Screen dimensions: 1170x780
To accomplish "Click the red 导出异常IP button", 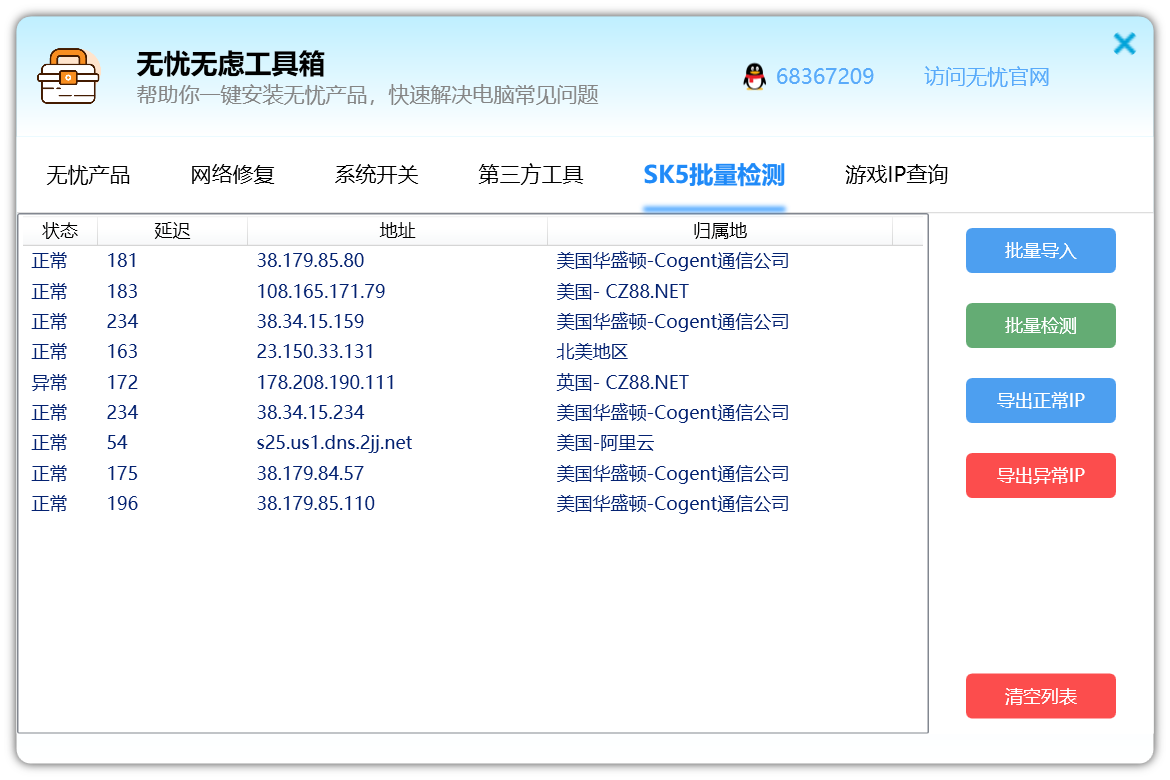I will pyautogui.click(x=1040, y=476).
